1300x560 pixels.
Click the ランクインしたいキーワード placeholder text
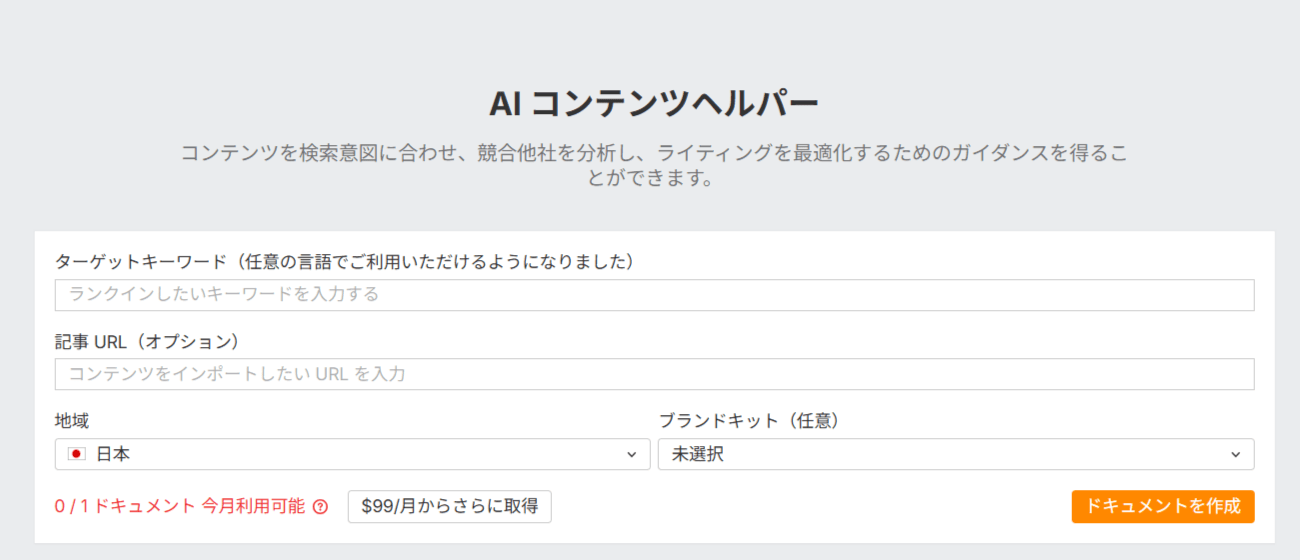(x=224, y=295)
